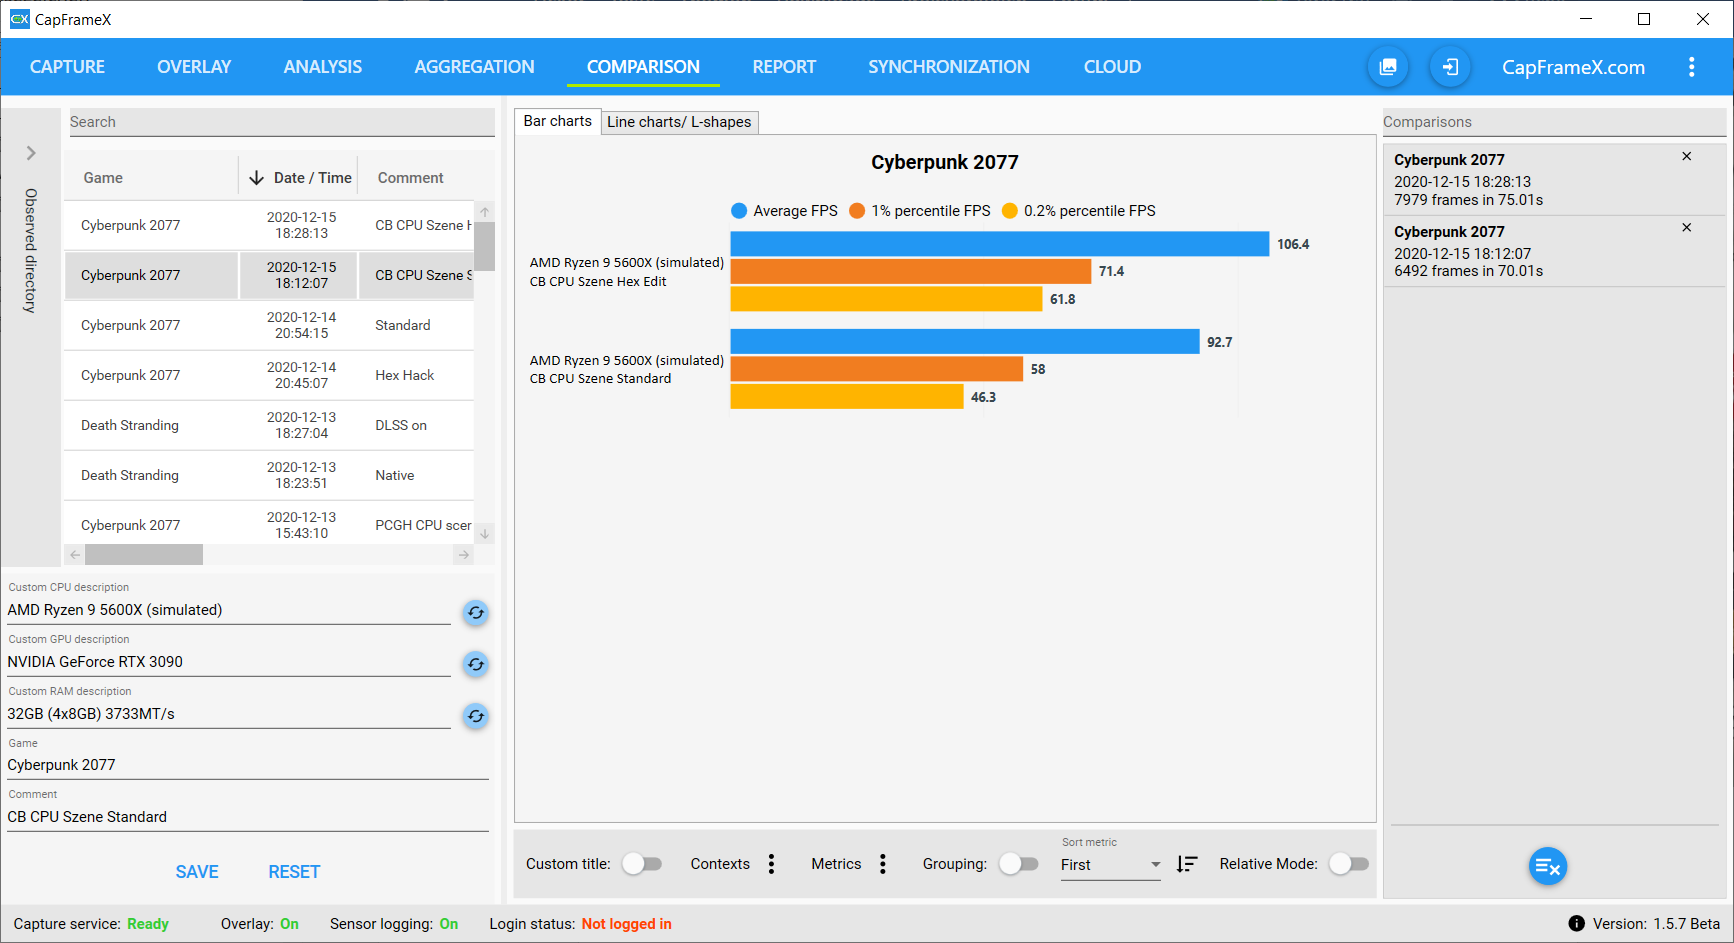Screen dimensions: 1734x943
Task: Select the Cyberpunk 2077 record from 18:28:13
Action: coord(269,225)
